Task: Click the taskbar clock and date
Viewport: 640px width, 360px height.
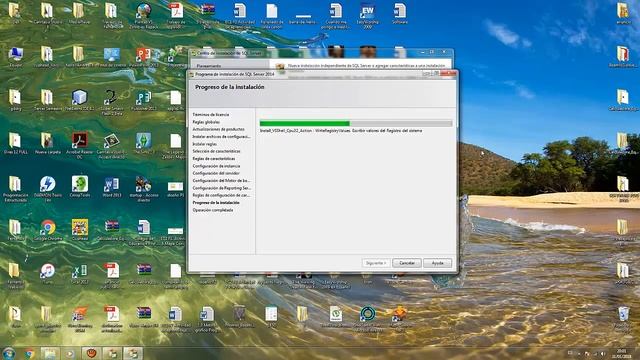Action: pos(622,353)
